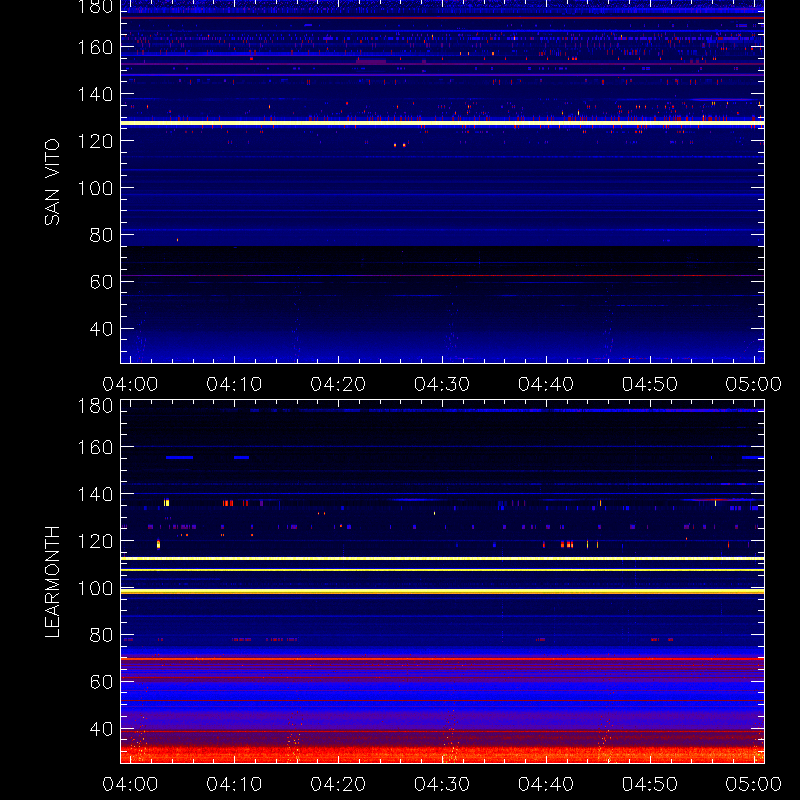
Task: Click 04:40 time label under Learmonth plot
Action: pyautogui.click(x=546, y=784)
